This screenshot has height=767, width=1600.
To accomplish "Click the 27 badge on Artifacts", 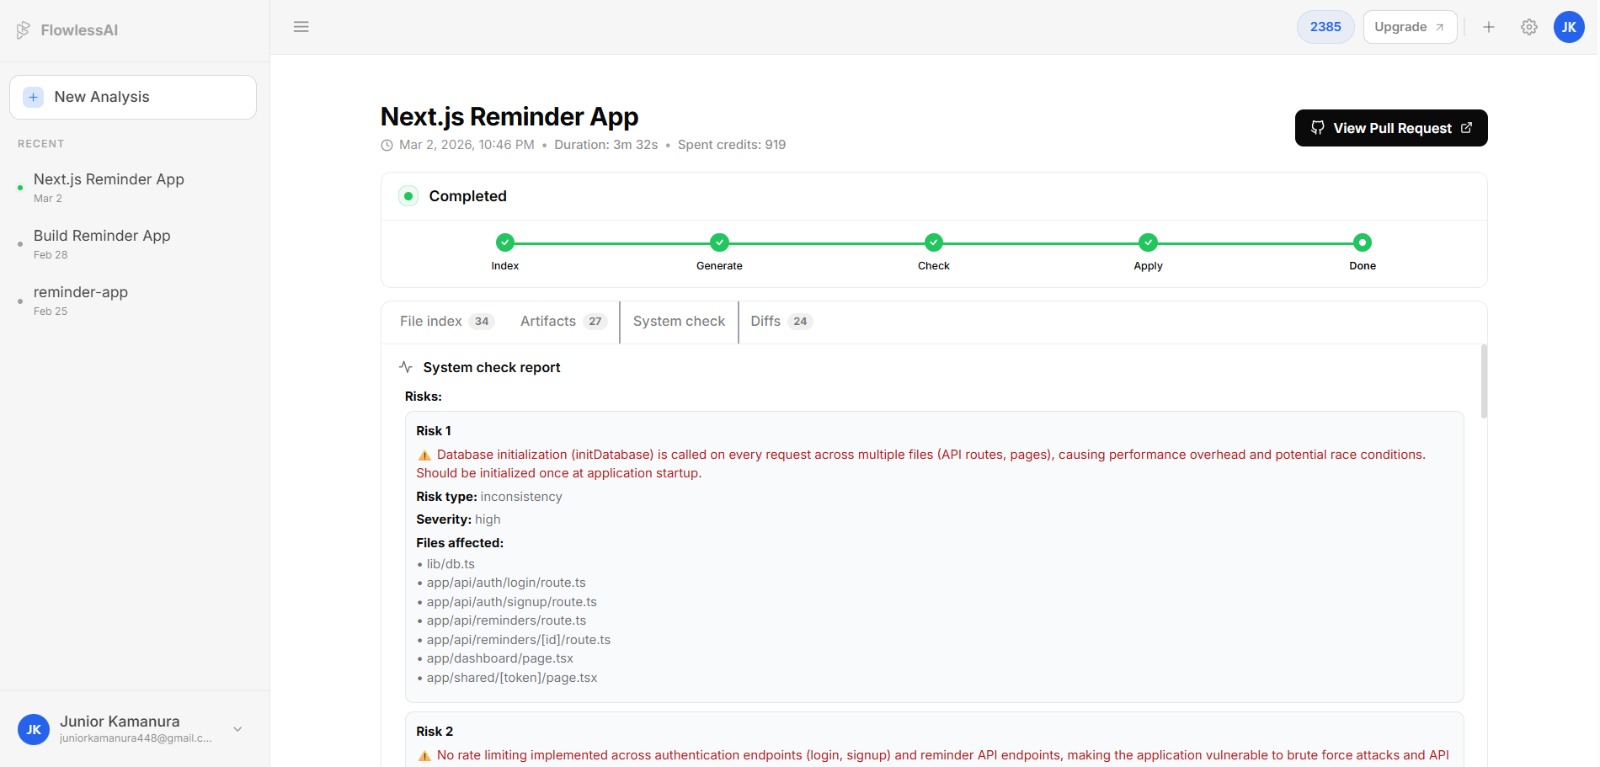I will (595, 321).
